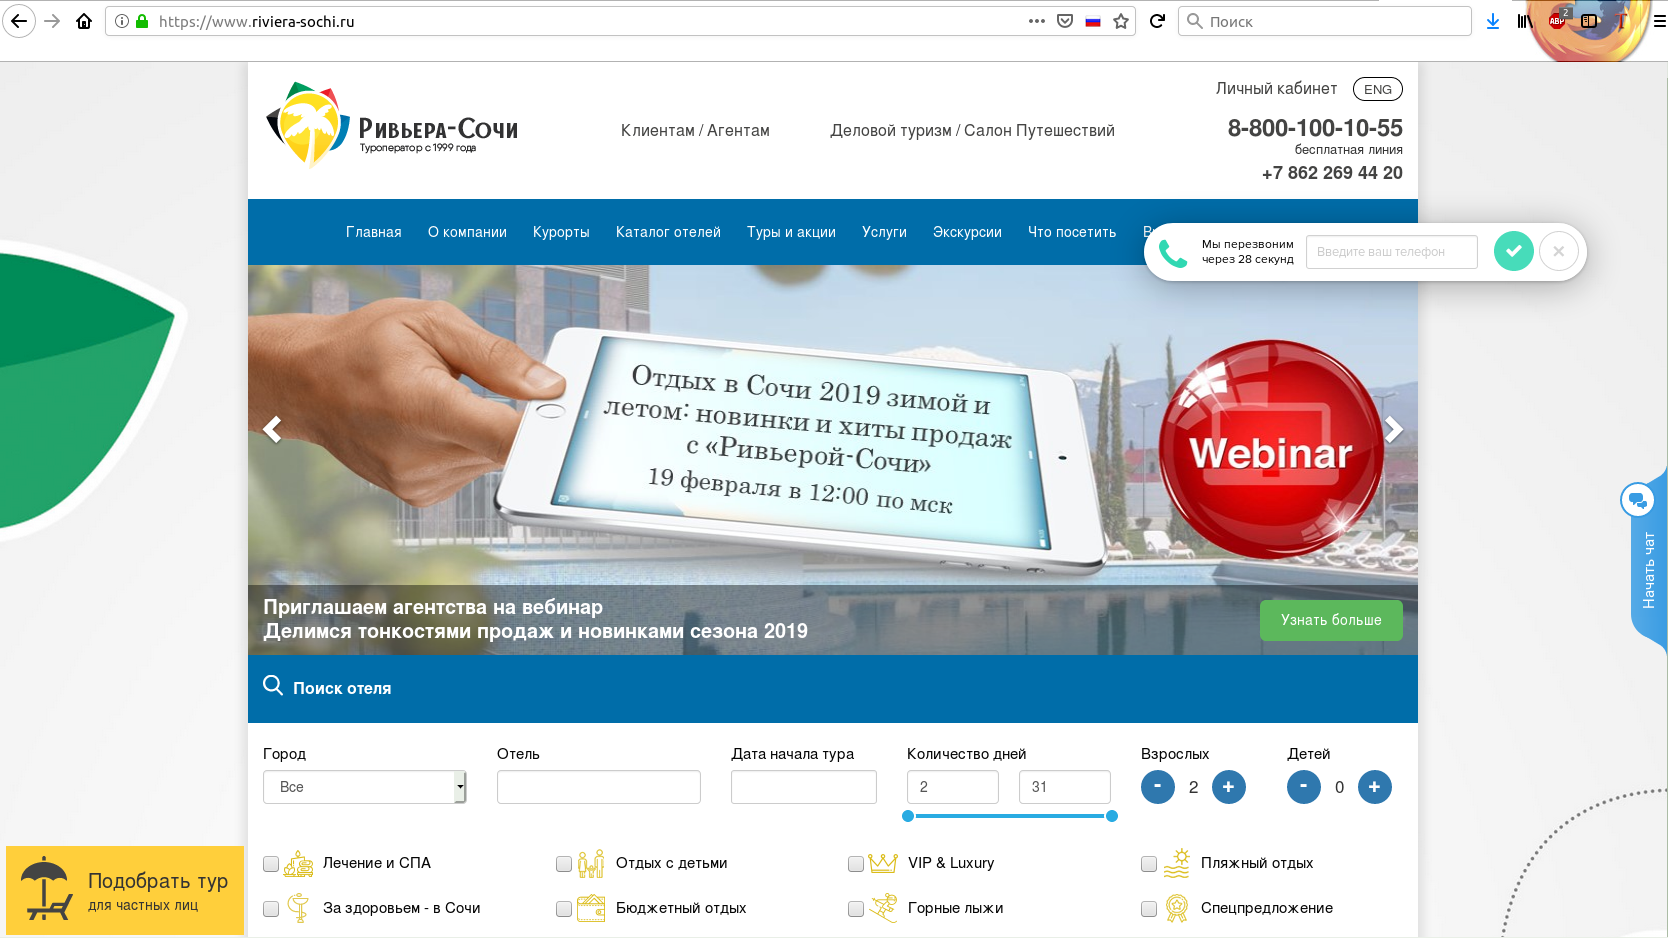View site security padlock info
1668x938 pixels.
point(142,21)
